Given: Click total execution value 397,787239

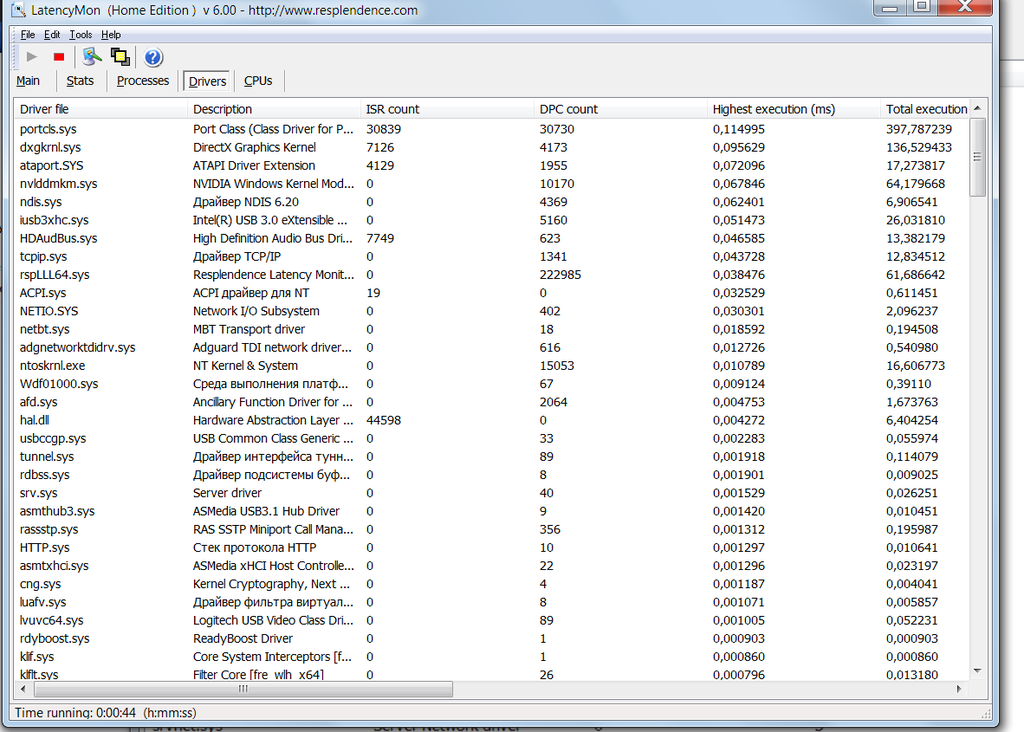Looking at the screenshot, I should click(x=919, y=129).
